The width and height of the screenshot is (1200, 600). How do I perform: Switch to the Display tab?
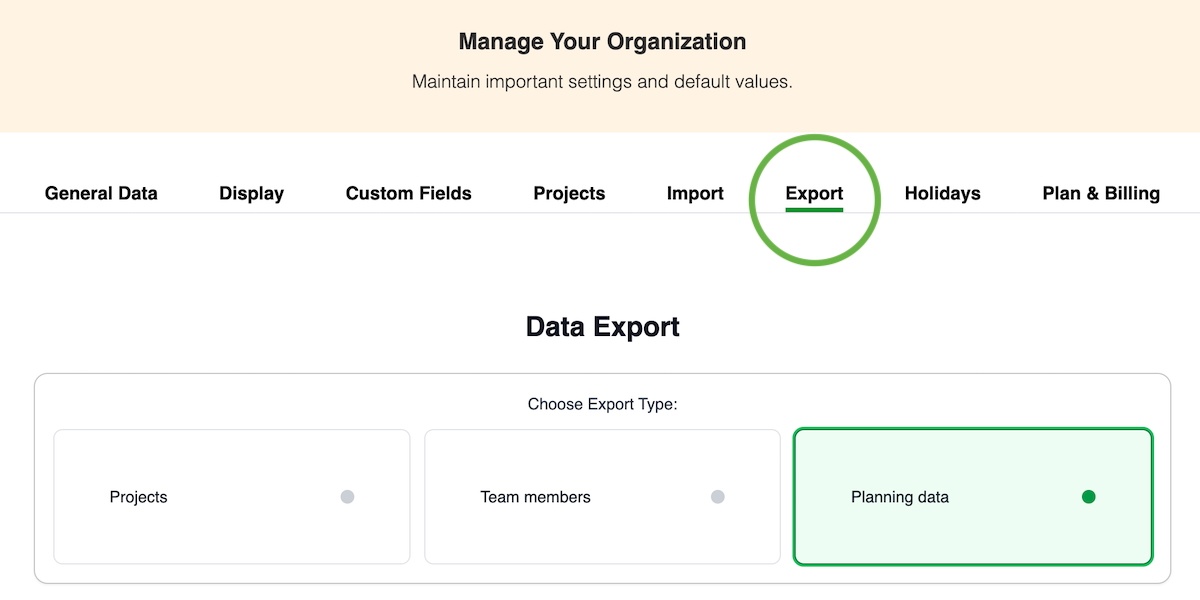coord(251,194)
